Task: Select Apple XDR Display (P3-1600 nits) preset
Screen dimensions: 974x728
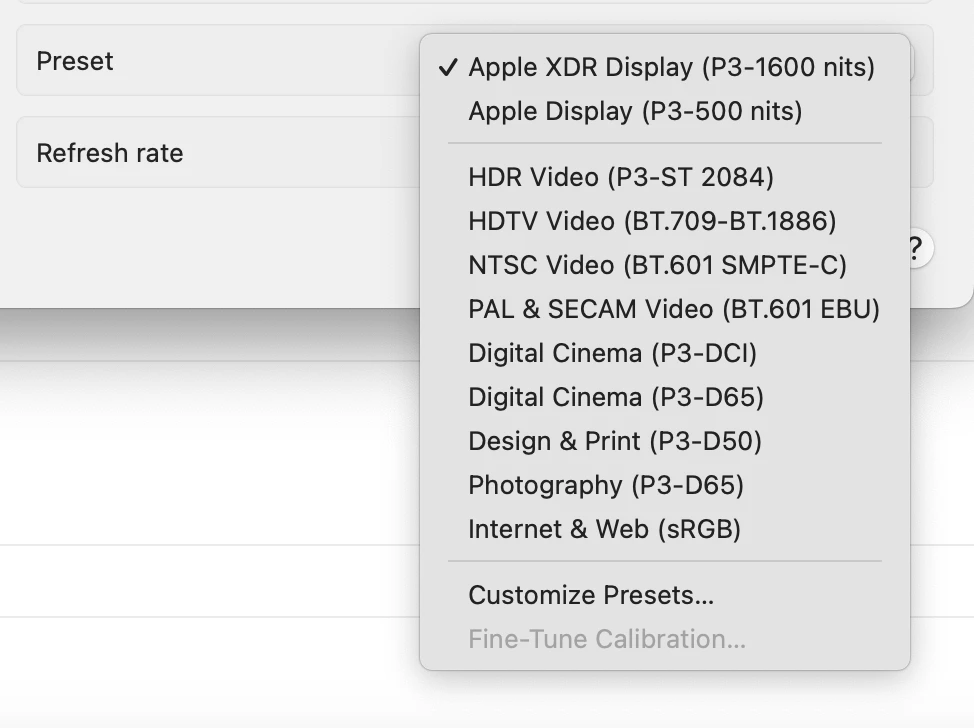Action: pyautogui.click(x=671, y=67)
